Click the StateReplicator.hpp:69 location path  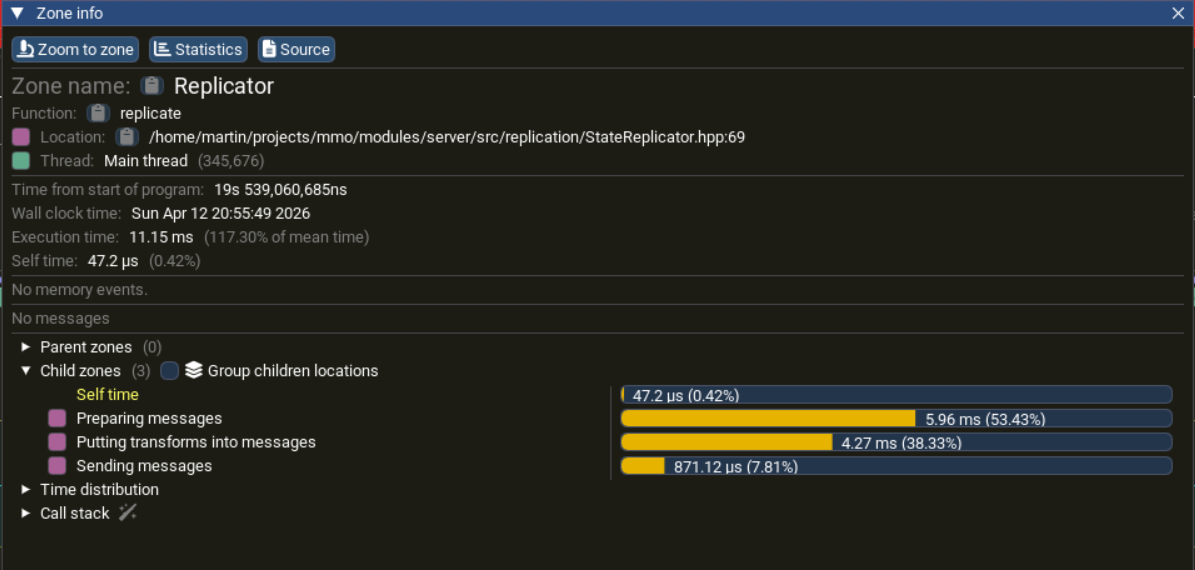tap(447, 137)
